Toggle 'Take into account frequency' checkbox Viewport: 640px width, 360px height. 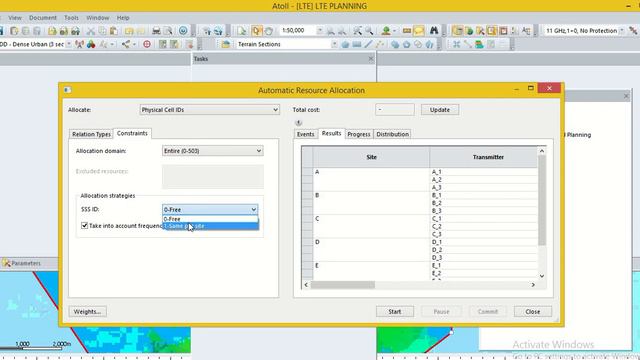[84, 225]
